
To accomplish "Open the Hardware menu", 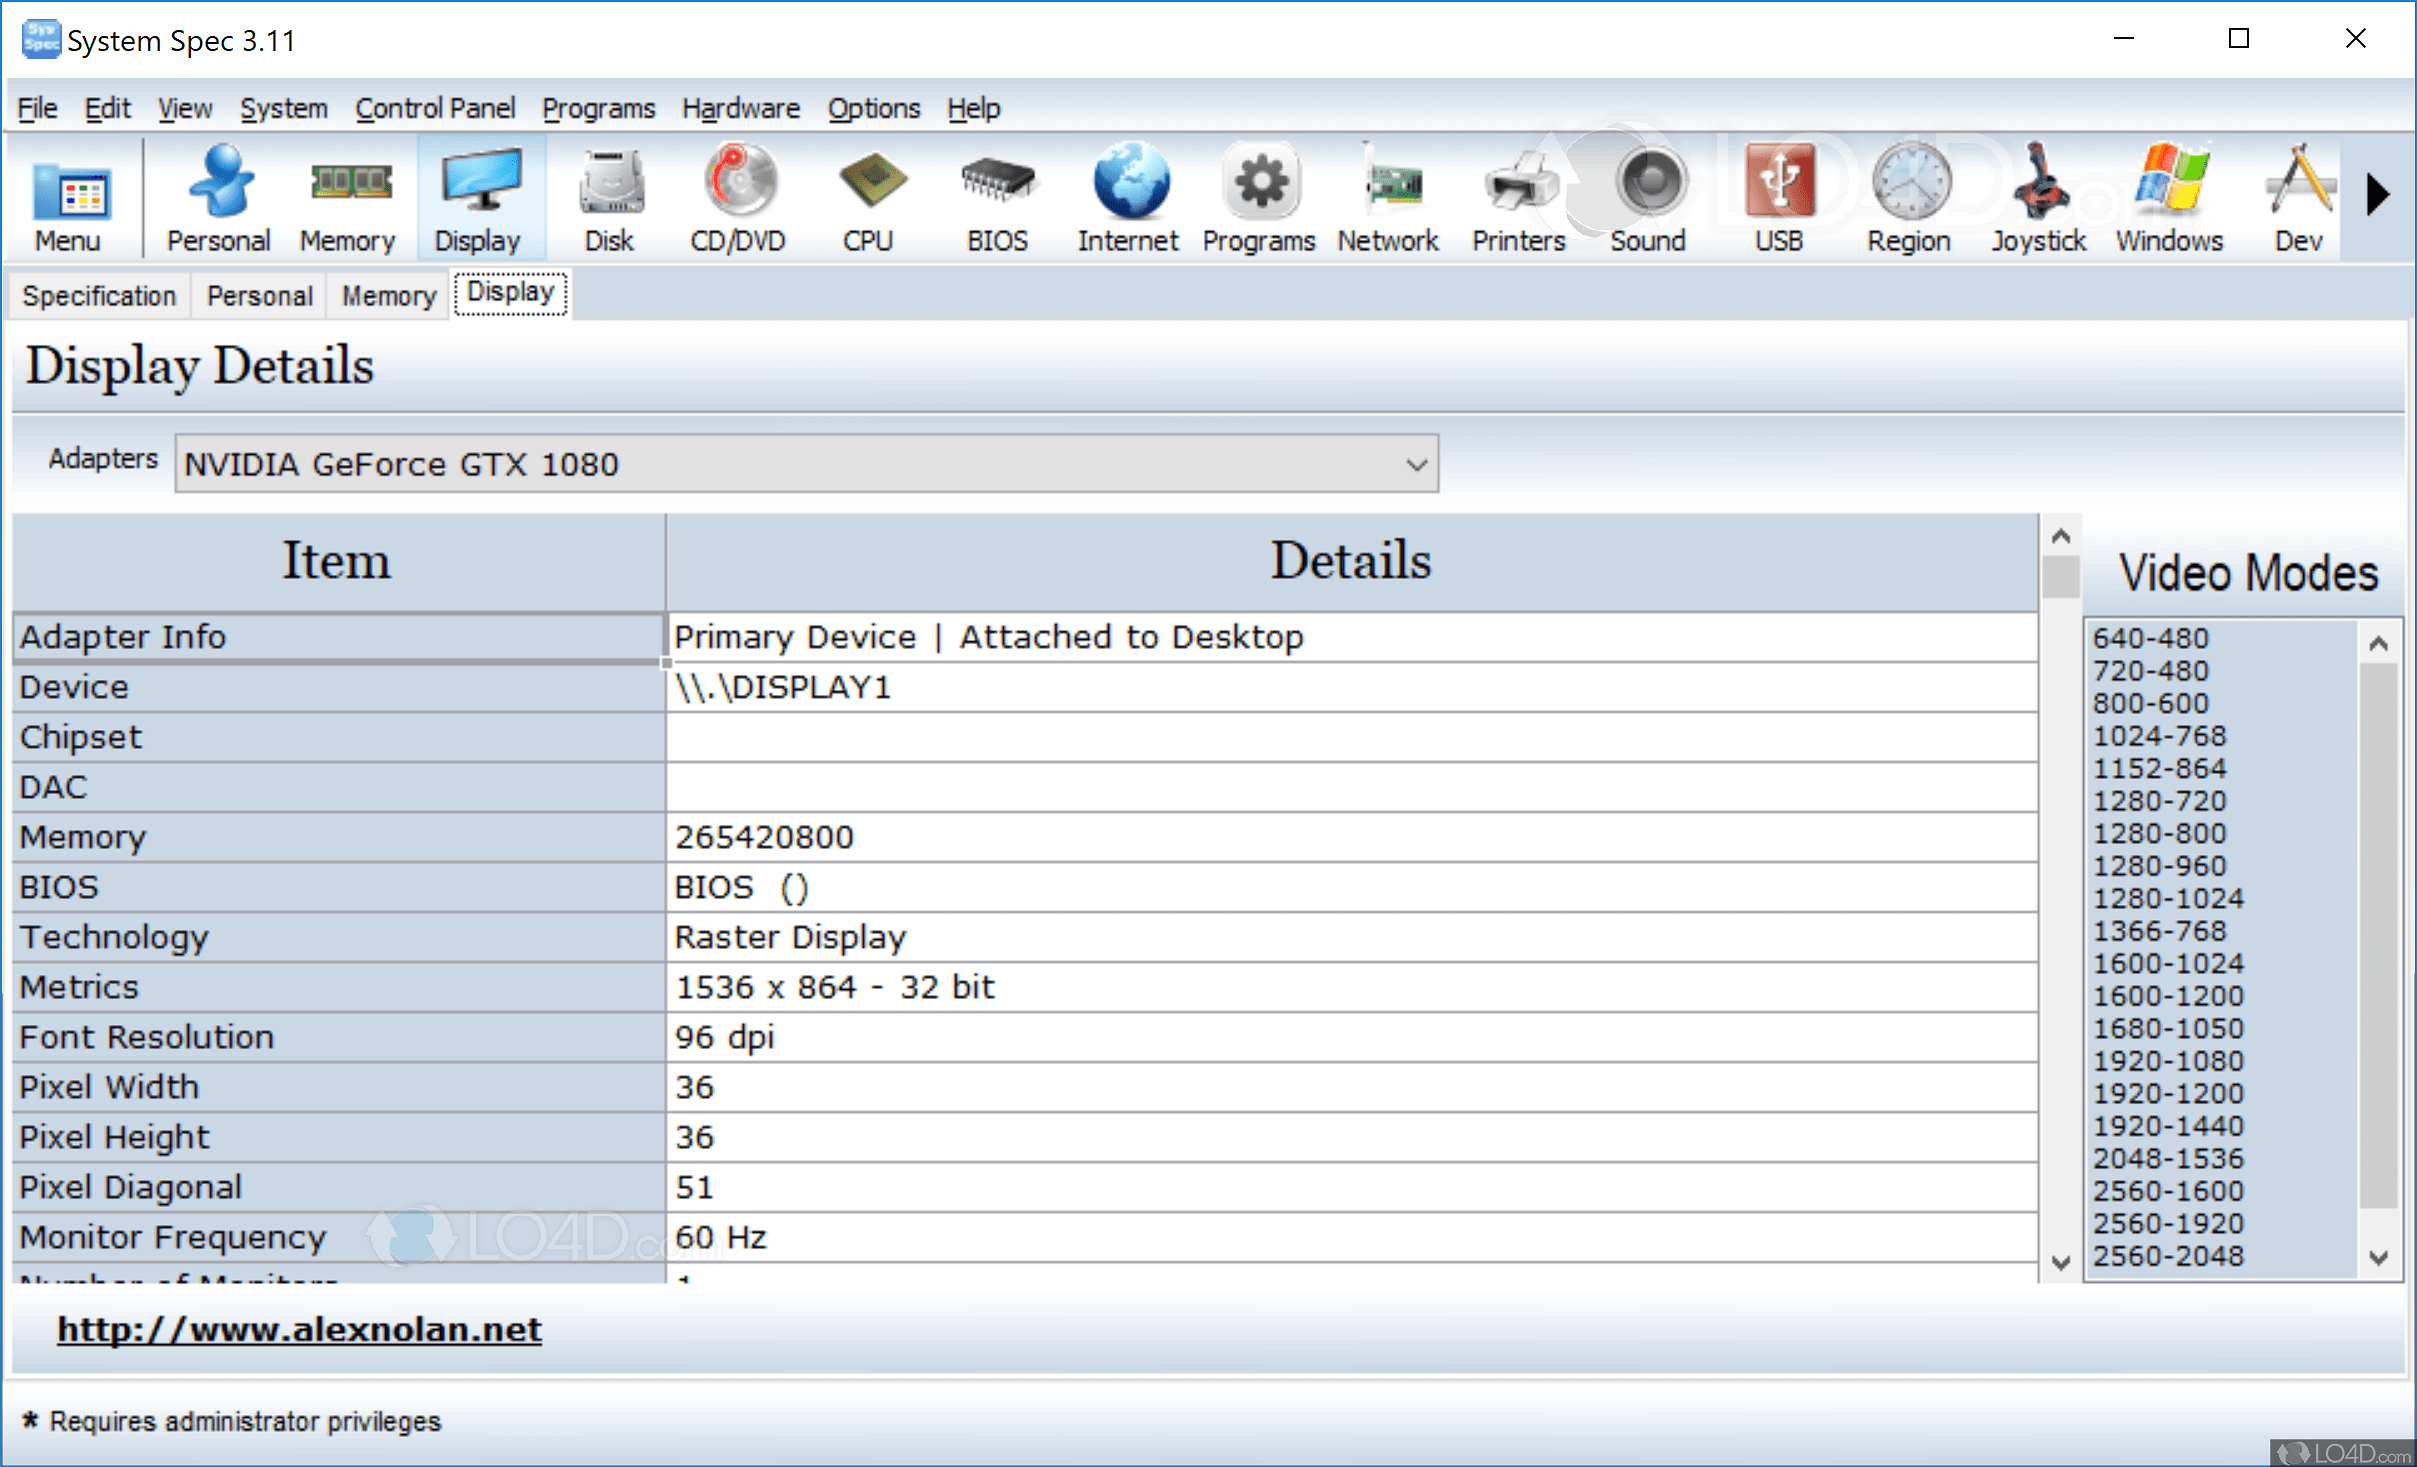I will point(740,108).
